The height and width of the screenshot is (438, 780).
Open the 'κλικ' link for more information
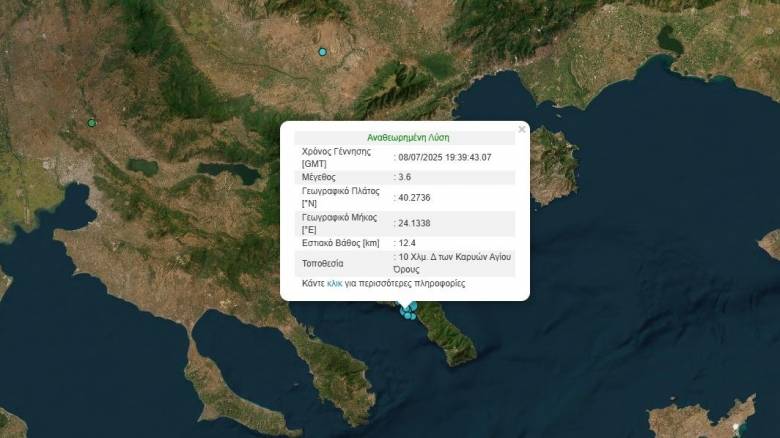tap(334, 284)
